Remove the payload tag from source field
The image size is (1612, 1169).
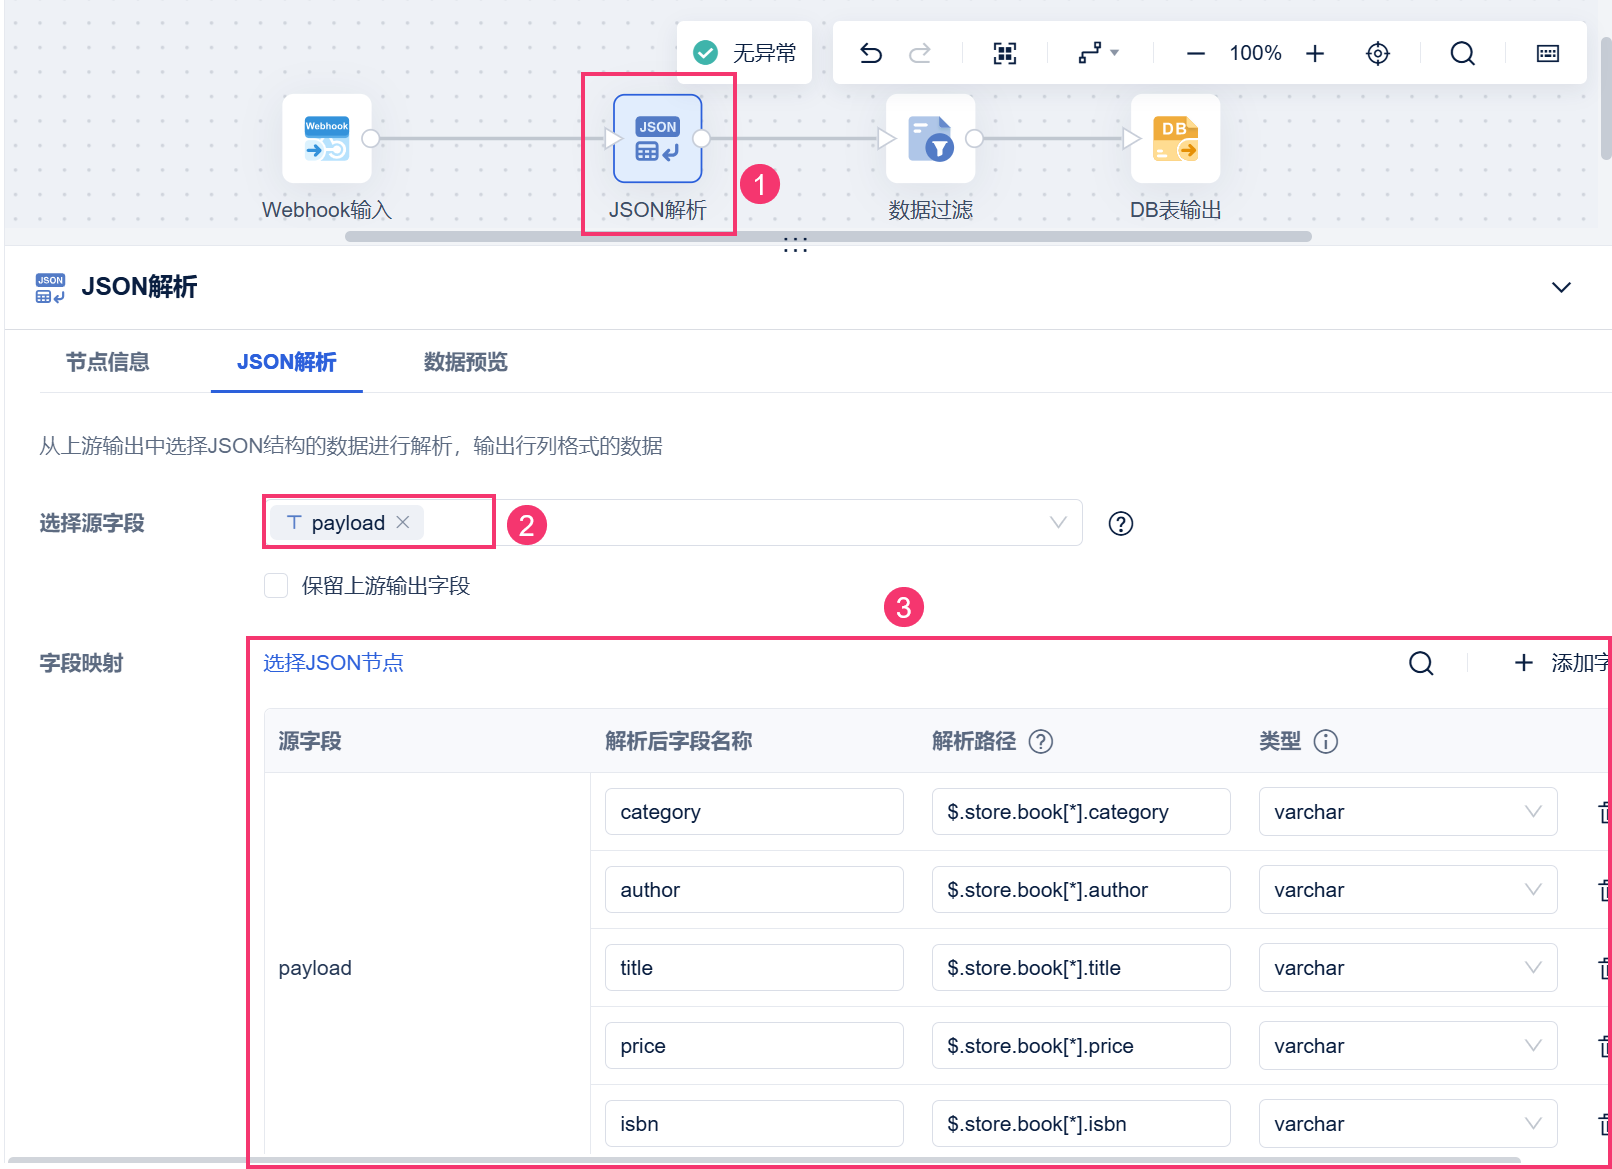click(403, 522)
